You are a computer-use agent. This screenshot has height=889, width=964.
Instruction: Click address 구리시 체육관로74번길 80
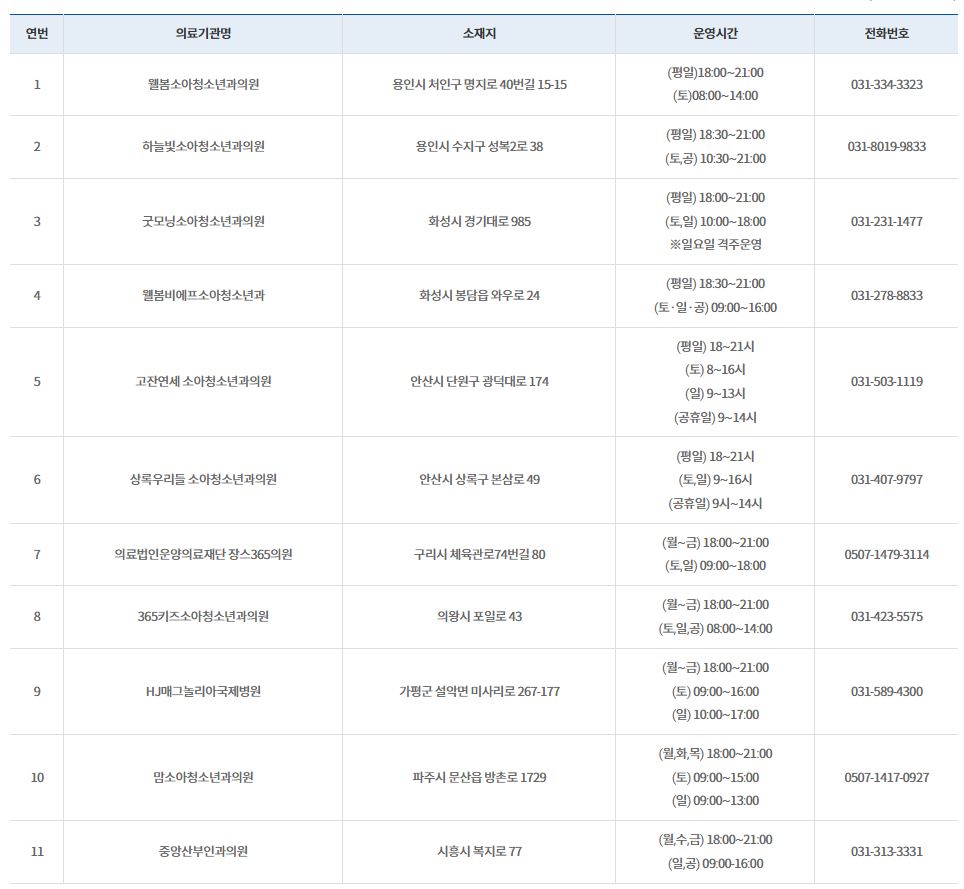(479, 554)
